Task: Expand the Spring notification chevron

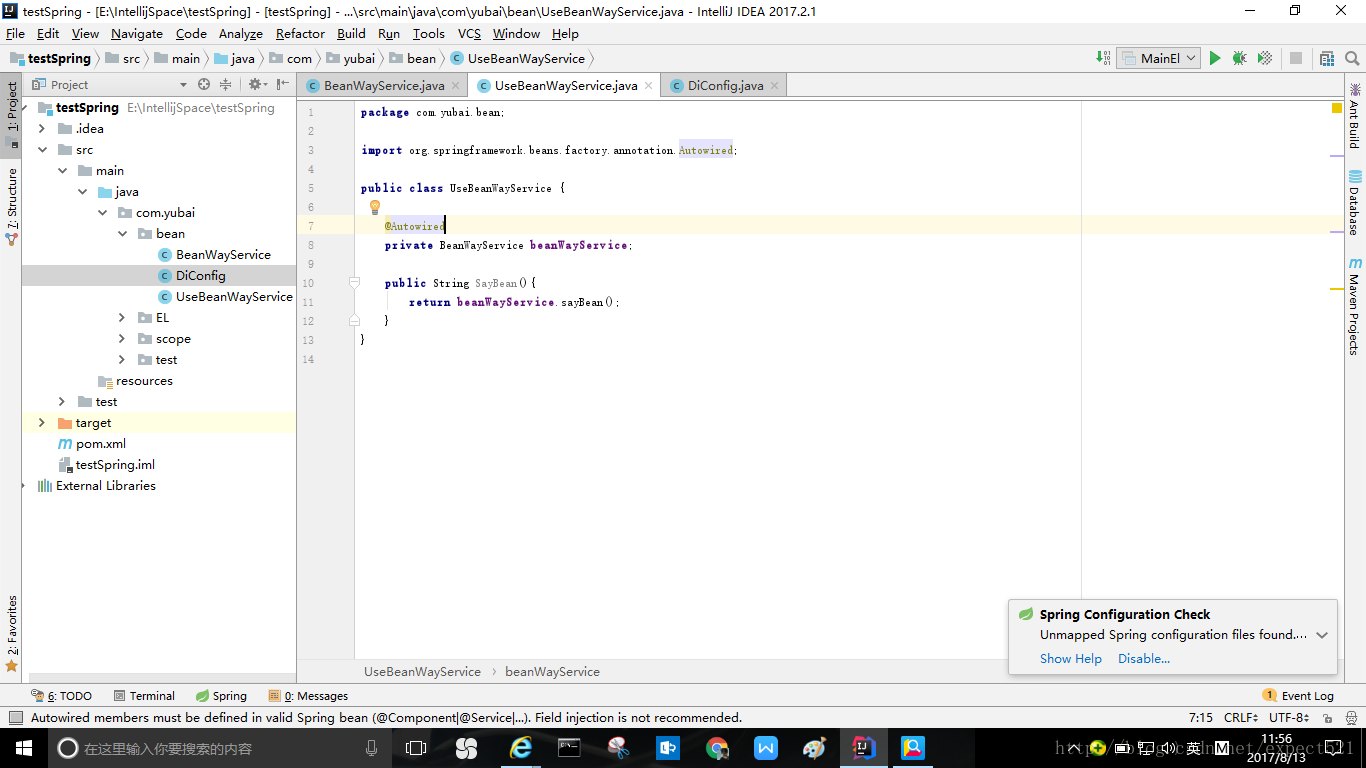Action: point(1322,635)
